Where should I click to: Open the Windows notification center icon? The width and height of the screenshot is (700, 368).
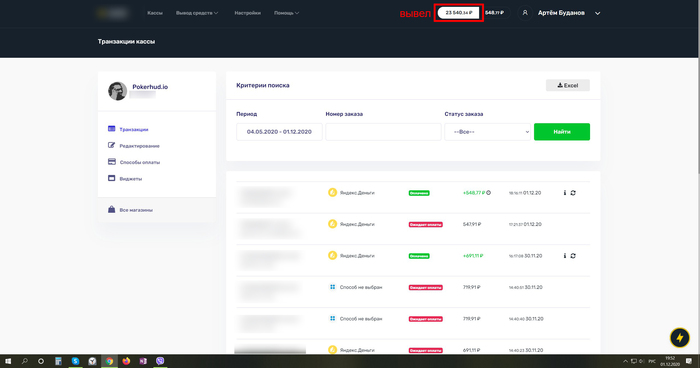(689, 361)
